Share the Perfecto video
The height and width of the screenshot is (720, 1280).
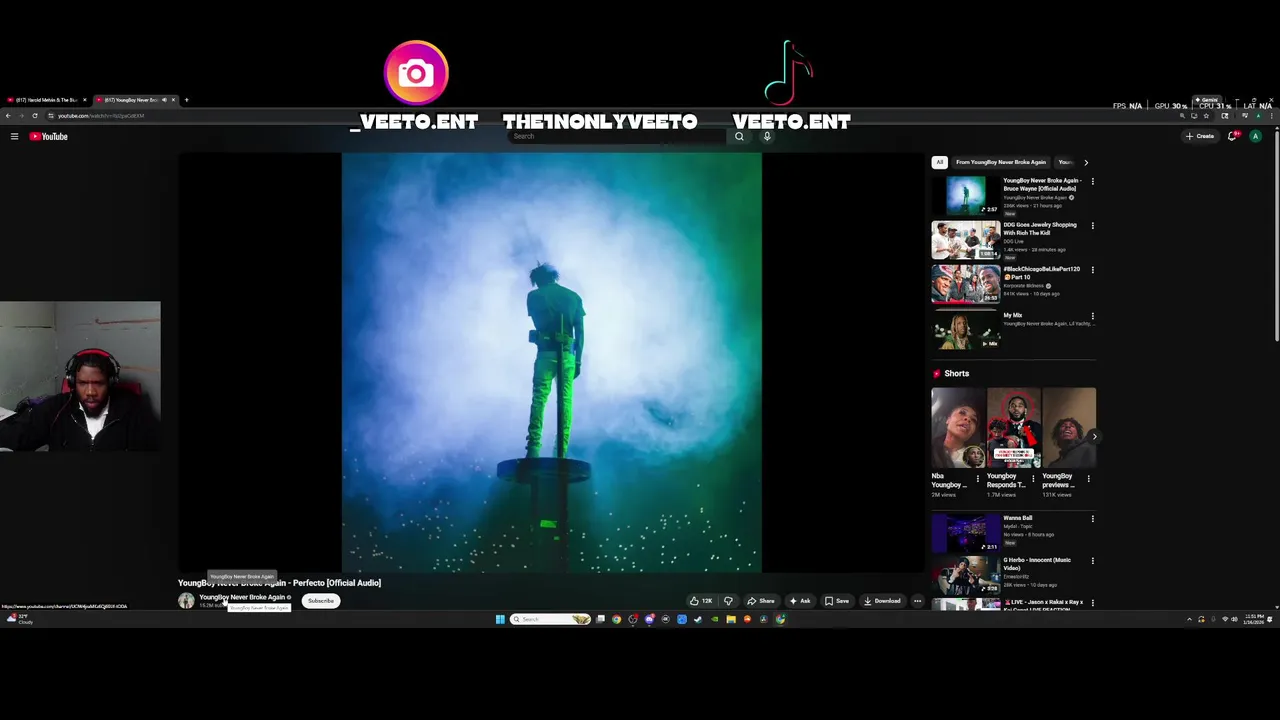(x=761, y=601)
